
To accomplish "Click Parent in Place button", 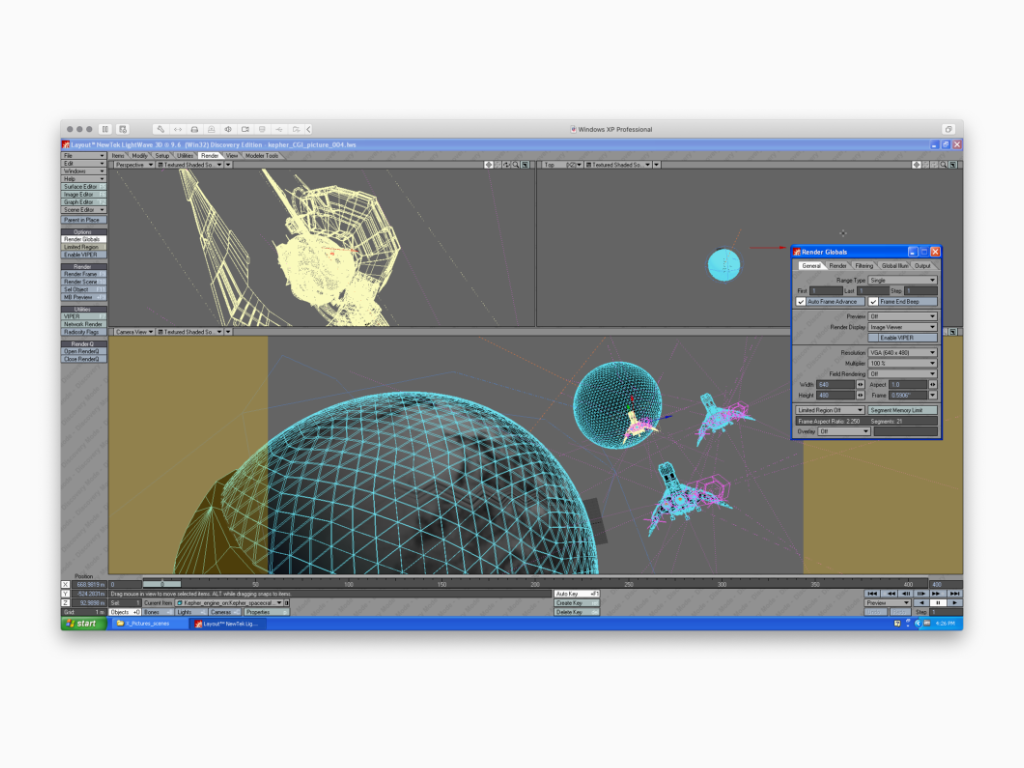I will 84,220.
